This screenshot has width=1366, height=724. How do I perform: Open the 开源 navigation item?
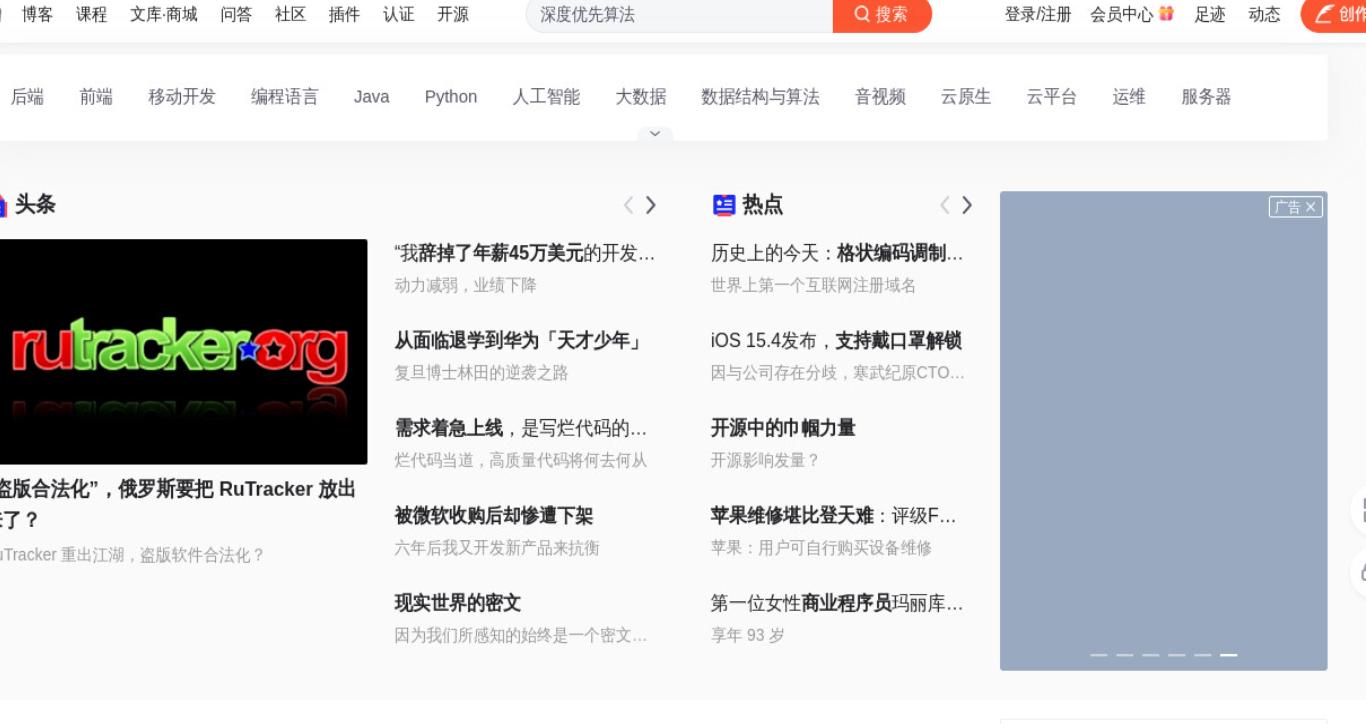(453, 14)
